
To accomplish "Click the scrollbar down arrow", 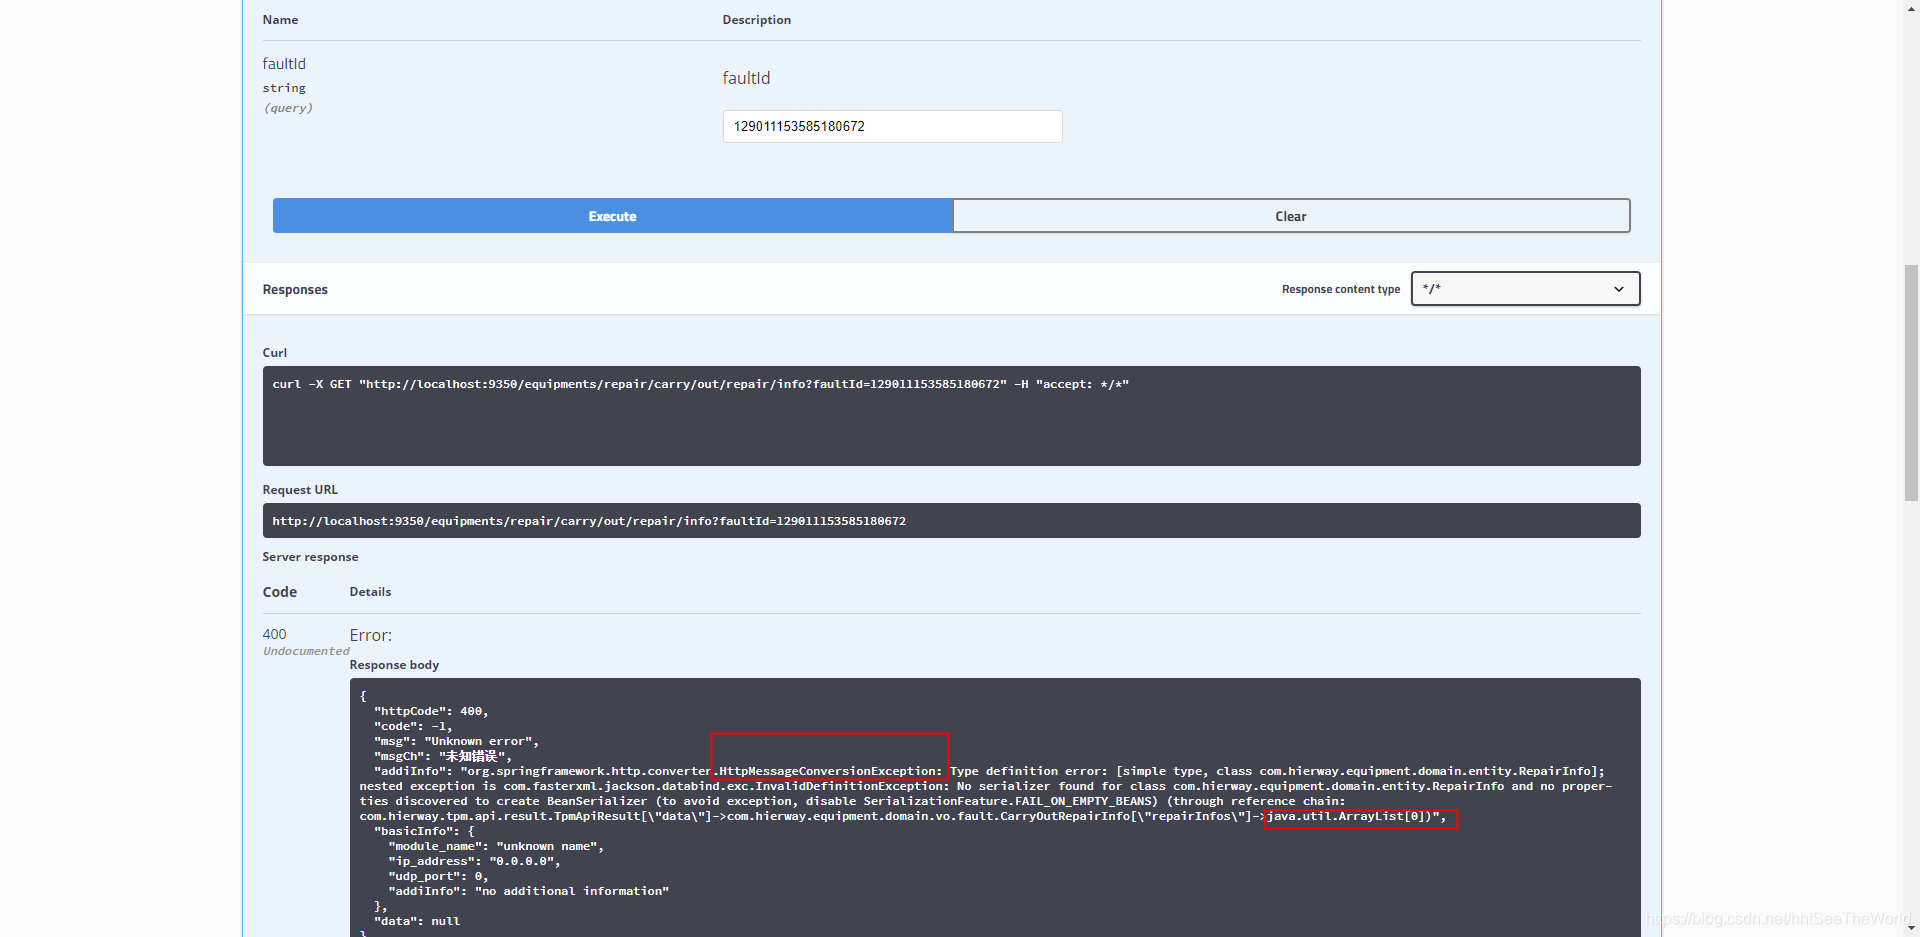I will tap(1911, 928).
